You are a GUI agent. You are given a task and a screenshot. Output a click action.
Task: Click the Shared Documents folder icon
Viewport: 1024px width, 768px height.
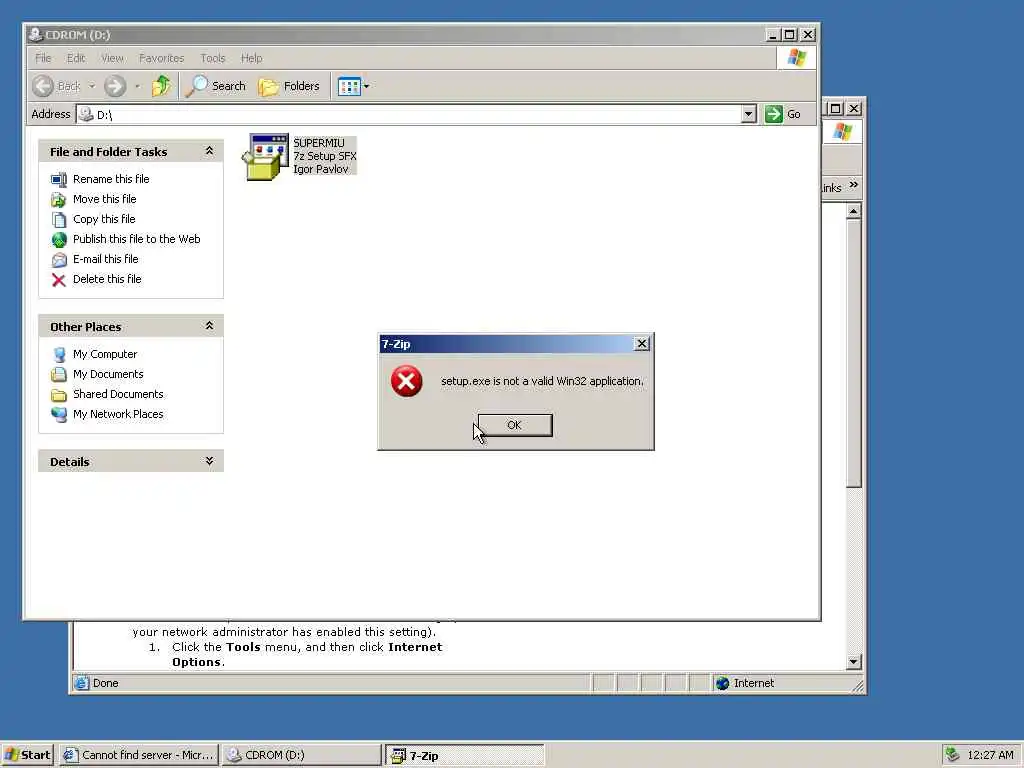pyautogui.click(x=59, y=395)
